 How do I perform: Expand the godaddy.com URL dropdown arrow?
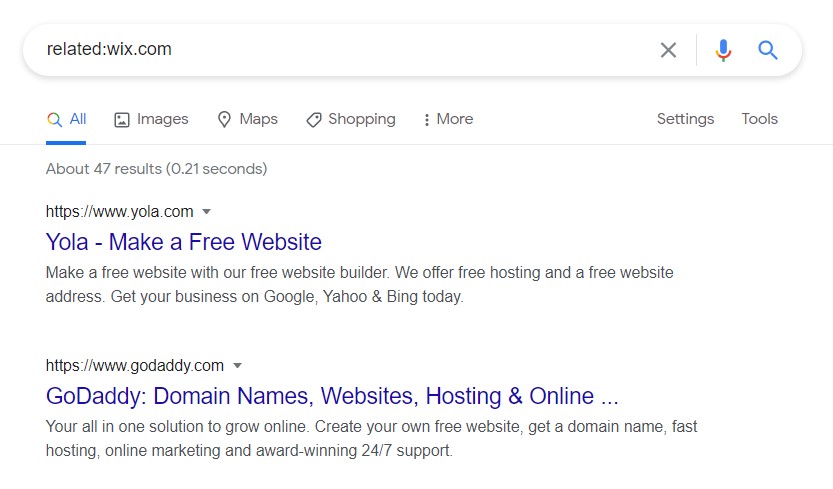238,365
